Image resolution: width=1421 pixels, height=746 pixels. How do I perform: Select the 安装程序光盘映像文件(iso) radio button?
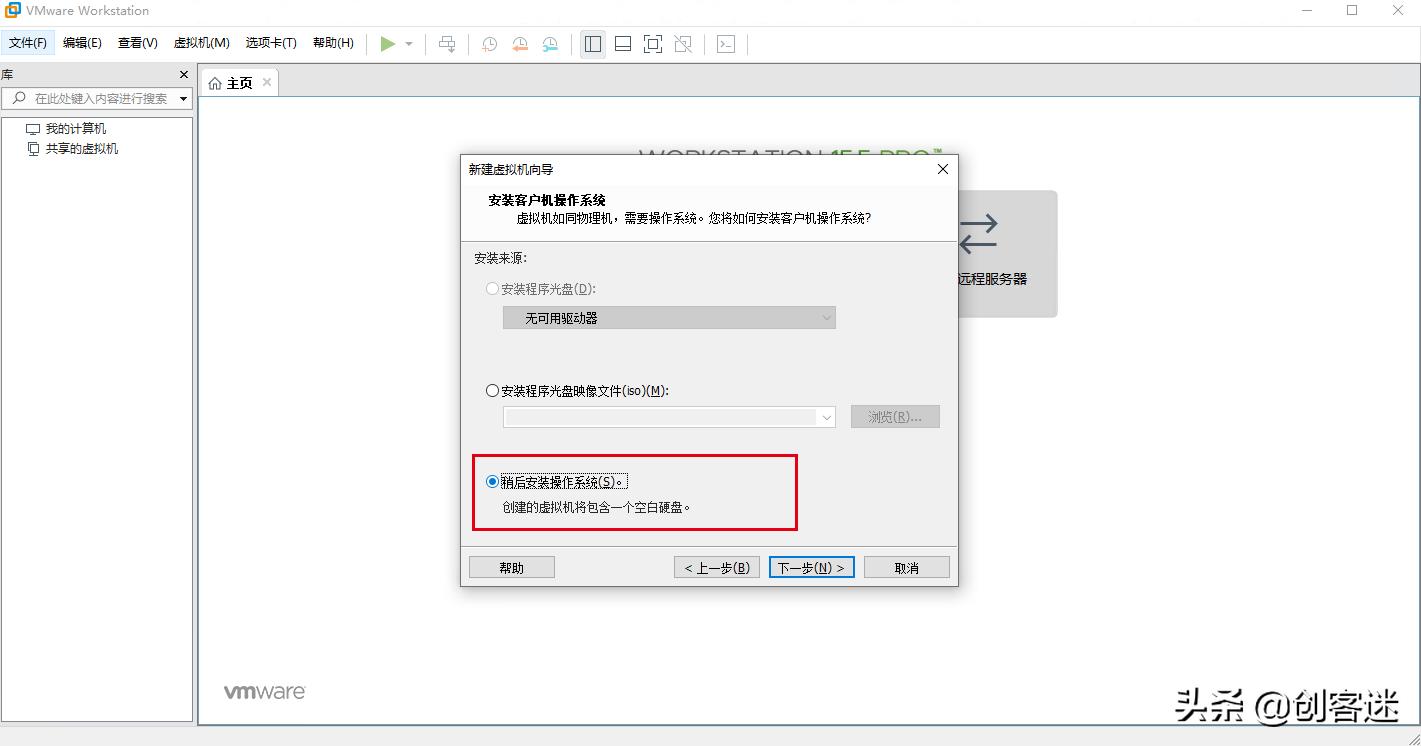pyautogui.click(x=492, y=390)
